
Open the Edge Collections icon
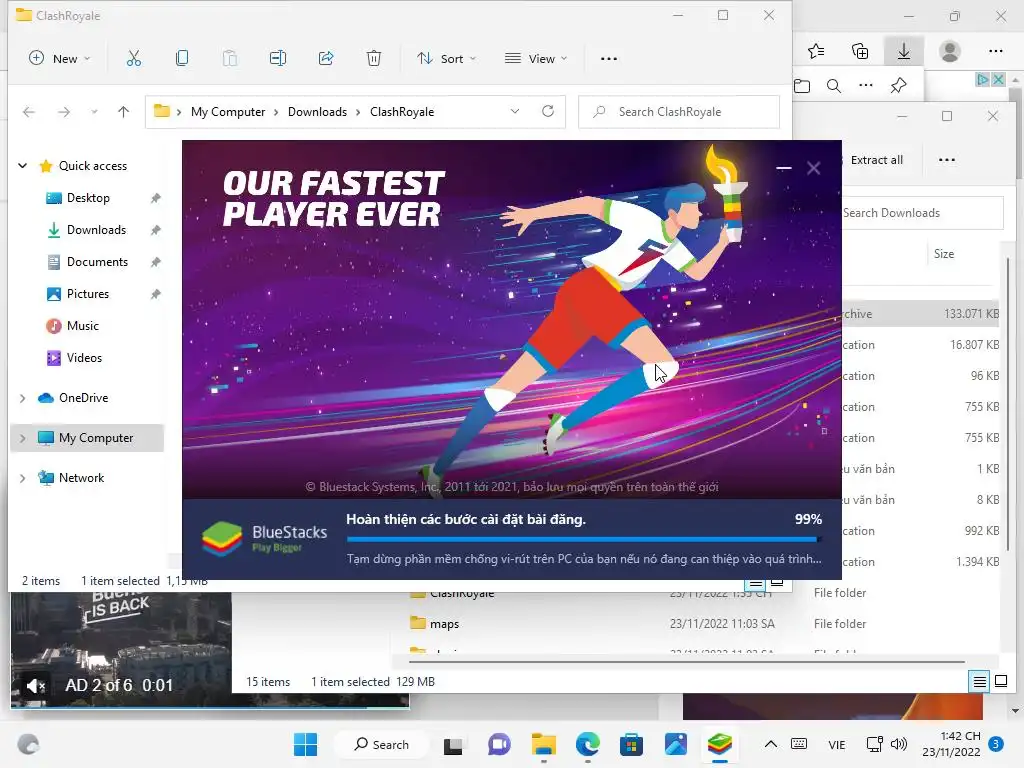click(x=860, y=51)
